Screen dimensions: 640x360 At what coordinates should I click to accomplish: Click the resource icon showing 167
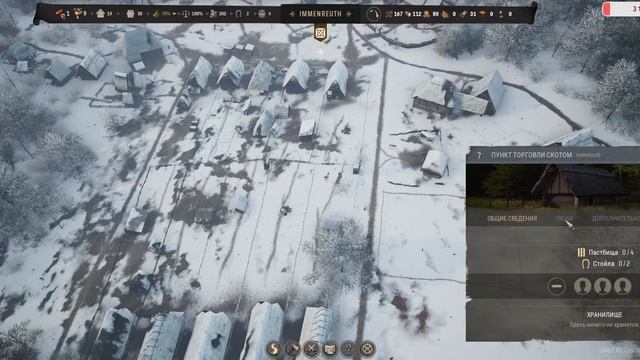coord(389,14)
